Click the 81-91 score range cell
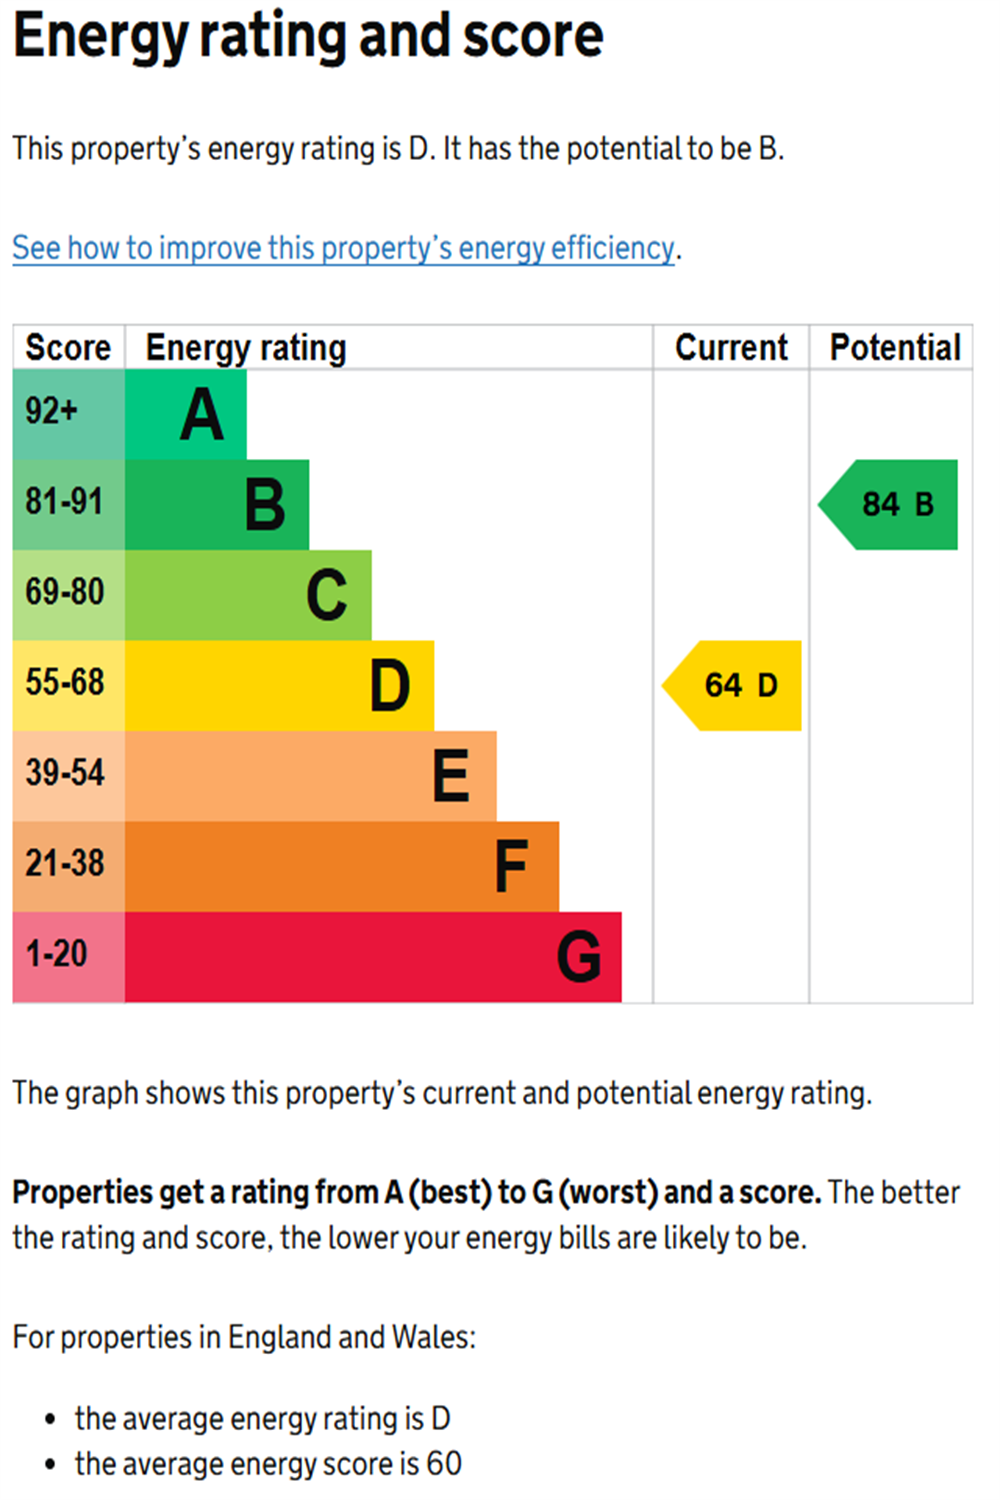1000x1500 pixels. click(68, 505)
